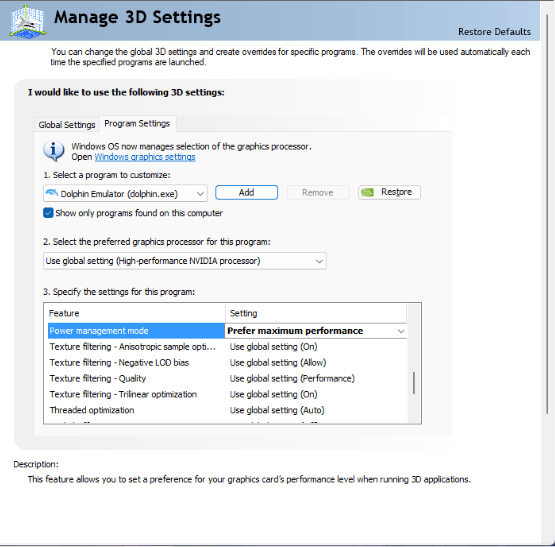
Task: Click the Remove button
Action: pyautogui.click(x=318, y=193)
